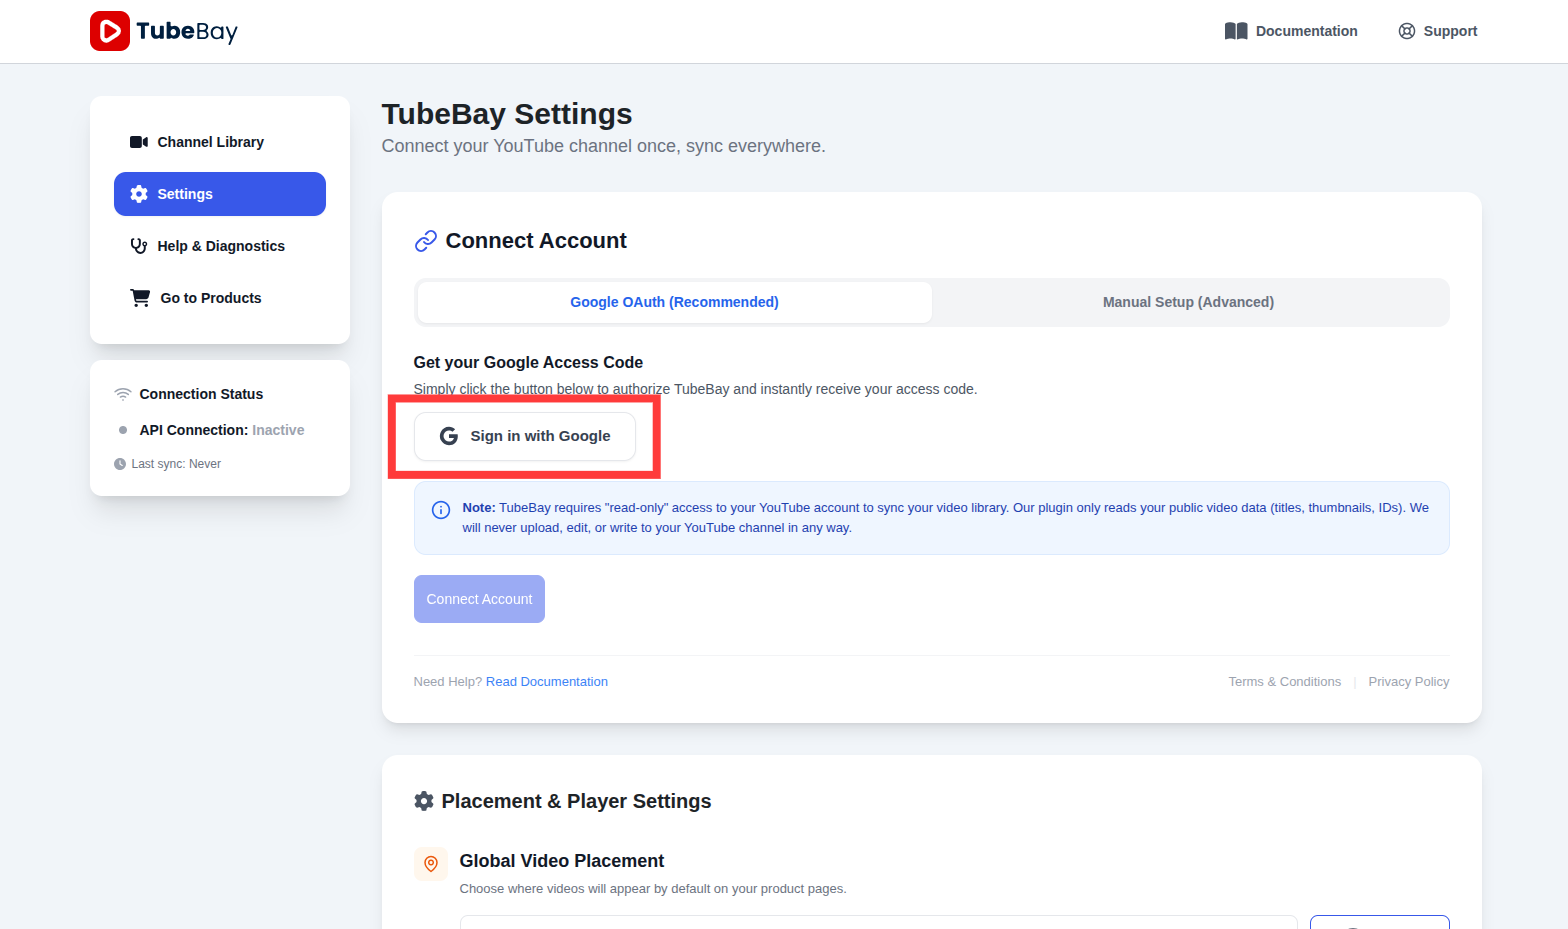Click the gear icon beside Placement & Player Settings

pyautogui.click(x=424, y=800)
